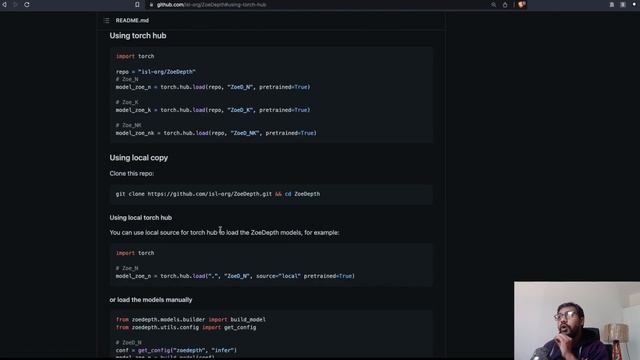Viewport: 640px width, 360px height.
Task: Click the magnifier icon in the address bar
Action: point(493,5)
